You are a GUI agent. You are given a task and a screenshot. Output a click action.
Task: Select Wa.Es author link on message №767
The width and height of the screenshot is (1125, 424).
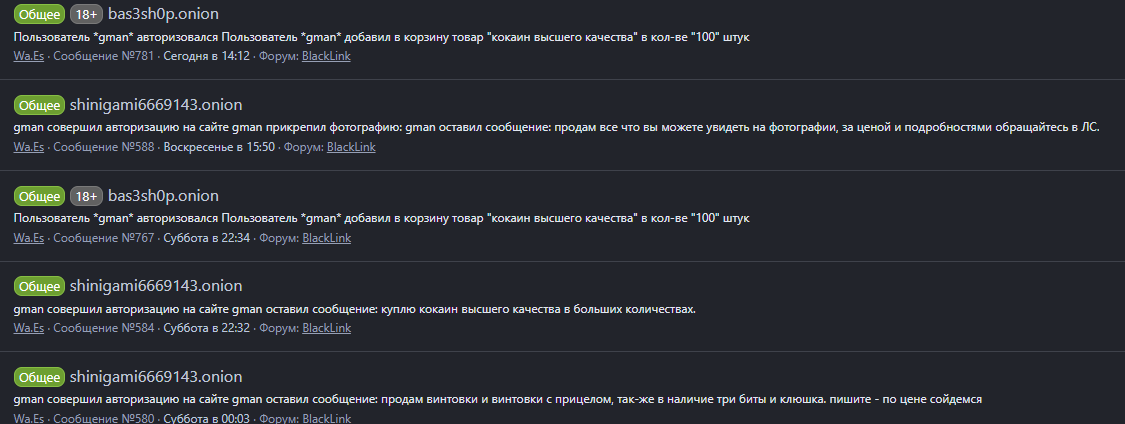[x=29, y=238]
